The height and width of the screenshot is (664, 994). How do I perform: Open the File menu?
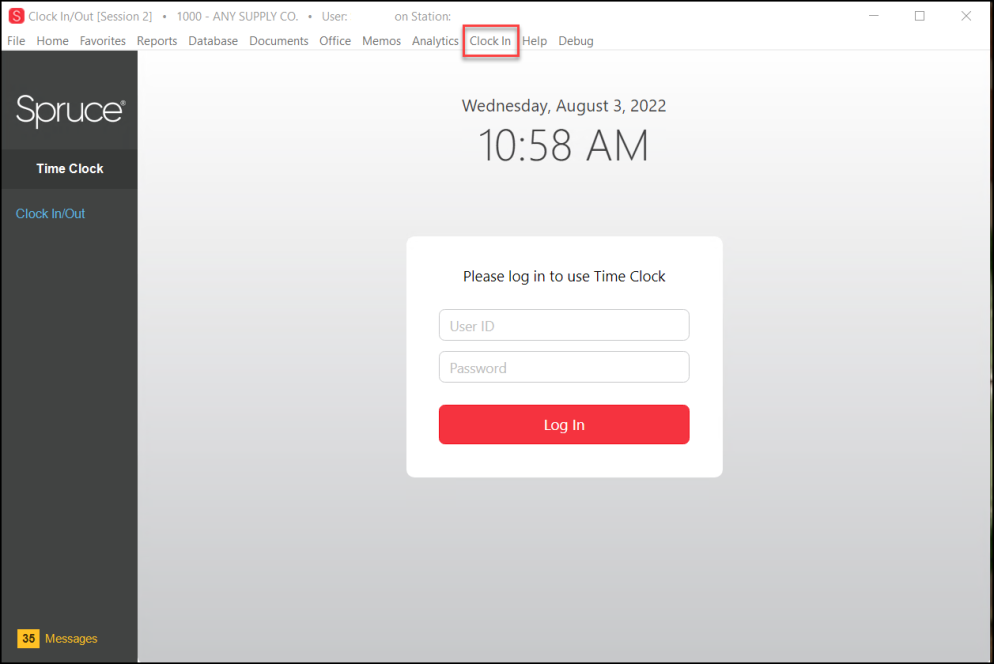16,41
